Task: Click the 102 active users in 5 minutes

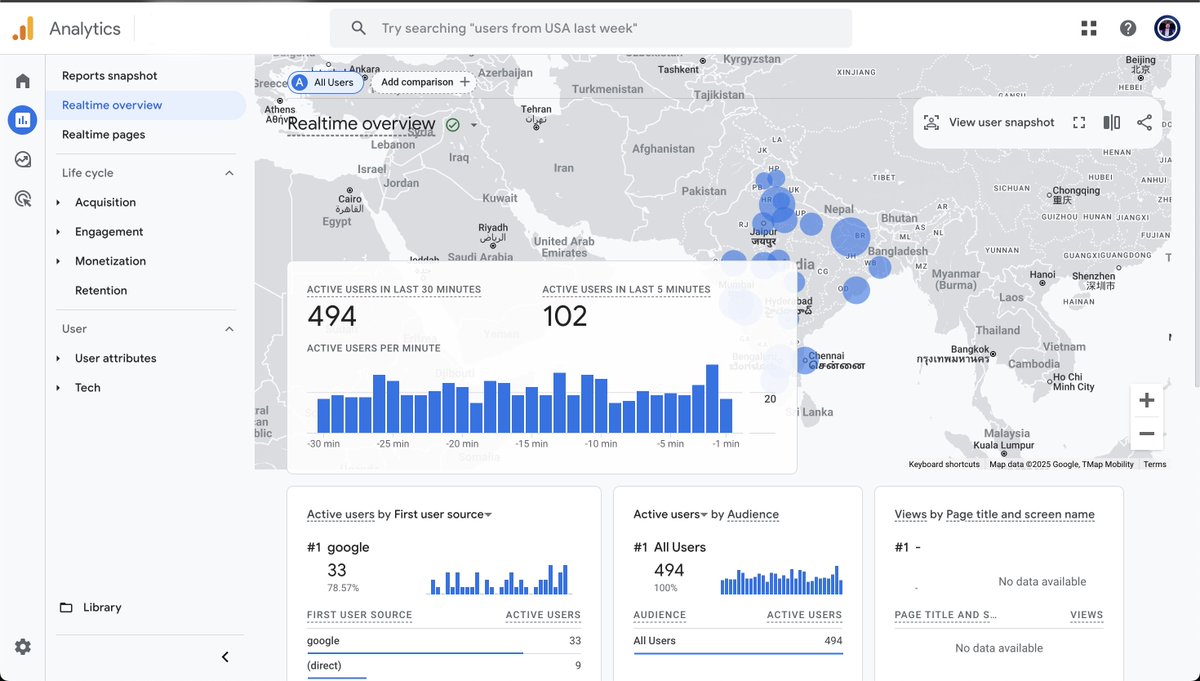Action: [x=565, y=316]
